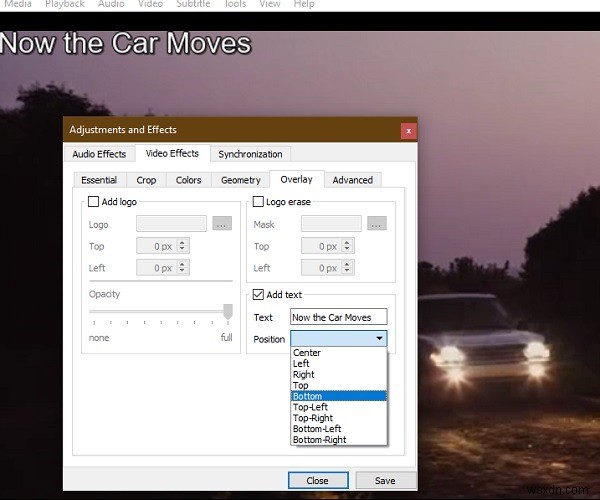Screen dimensions: 600x500
Task: Open the Audio menu
Action: 111,4
